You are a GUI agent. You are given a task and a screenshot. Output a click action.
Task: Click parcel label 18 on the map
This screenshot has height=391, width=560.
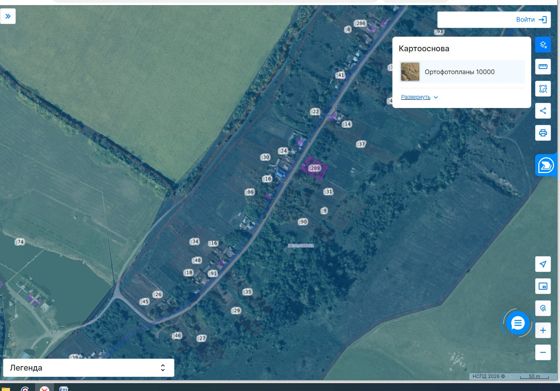pyautogui.click(x=188, y=273)
